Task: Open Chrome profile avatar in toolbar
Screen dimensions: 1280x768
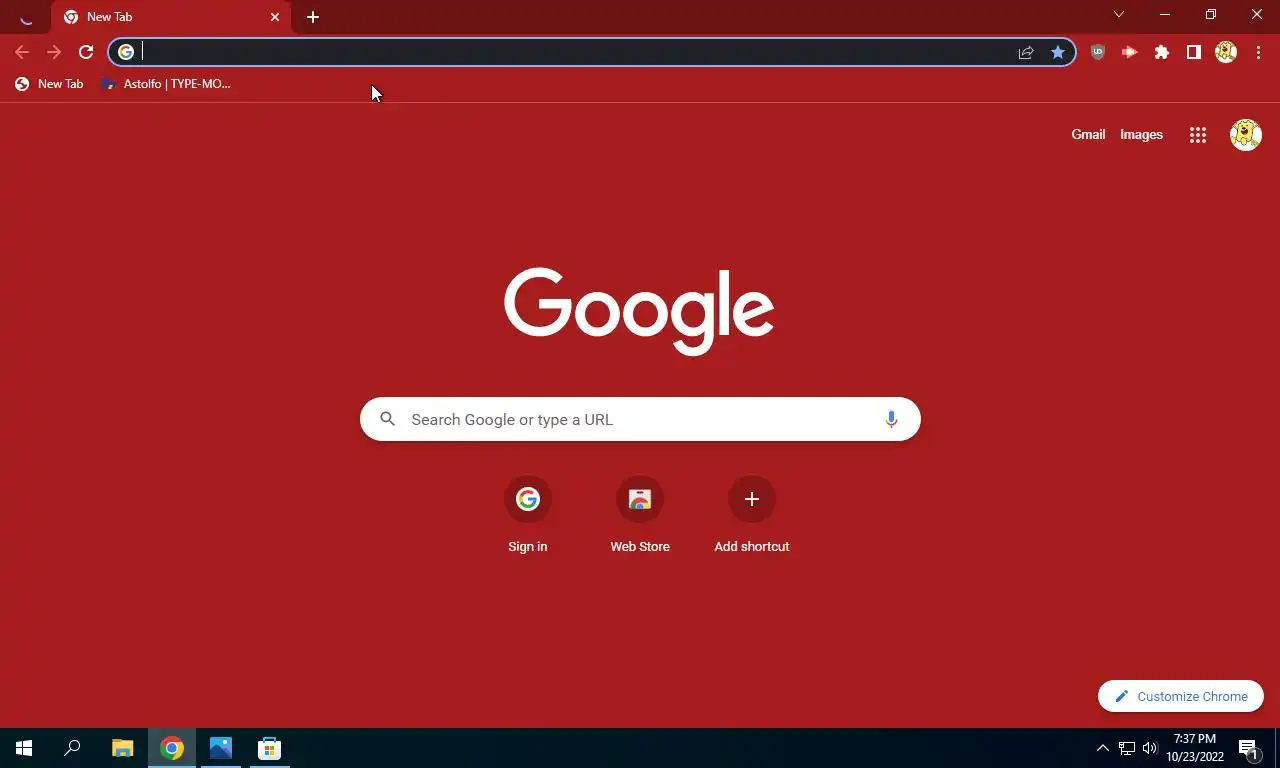Action: point(1226,52)
